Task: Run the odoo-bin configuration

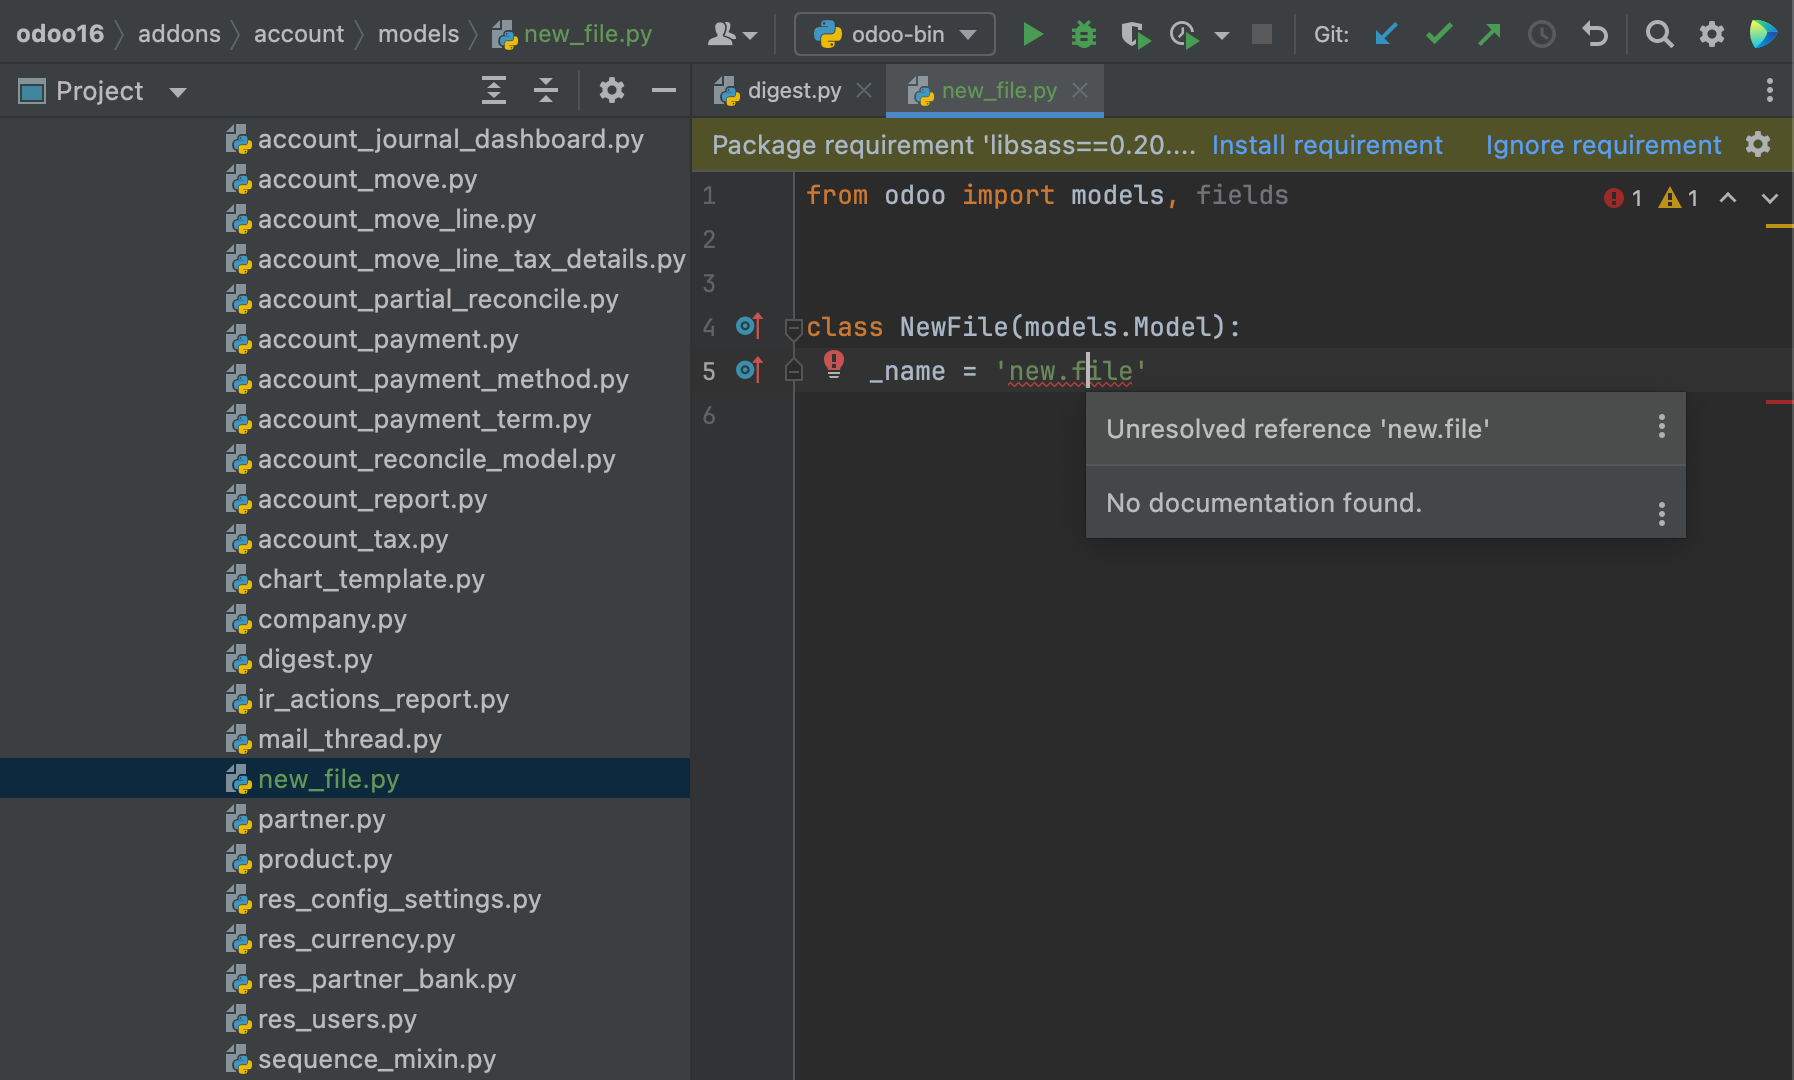Action: coord(1032,35)
